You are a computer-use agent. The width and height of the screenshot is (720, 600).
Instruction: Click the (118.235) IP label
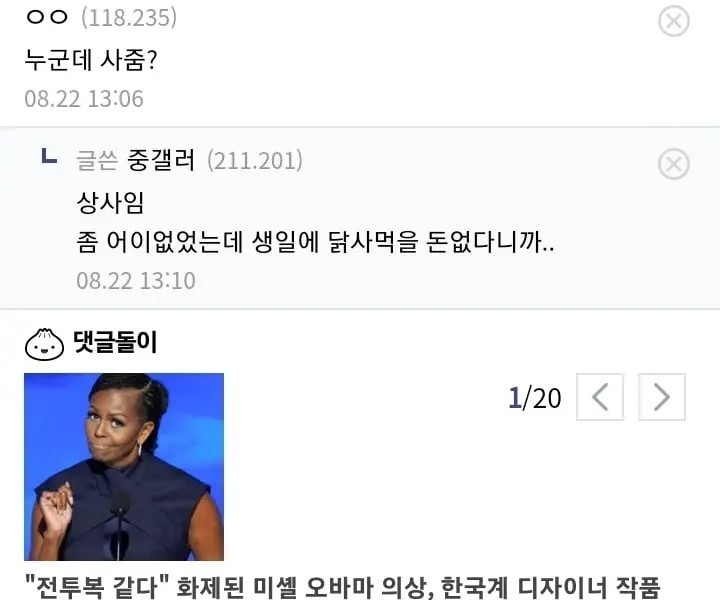pos(129,18)
